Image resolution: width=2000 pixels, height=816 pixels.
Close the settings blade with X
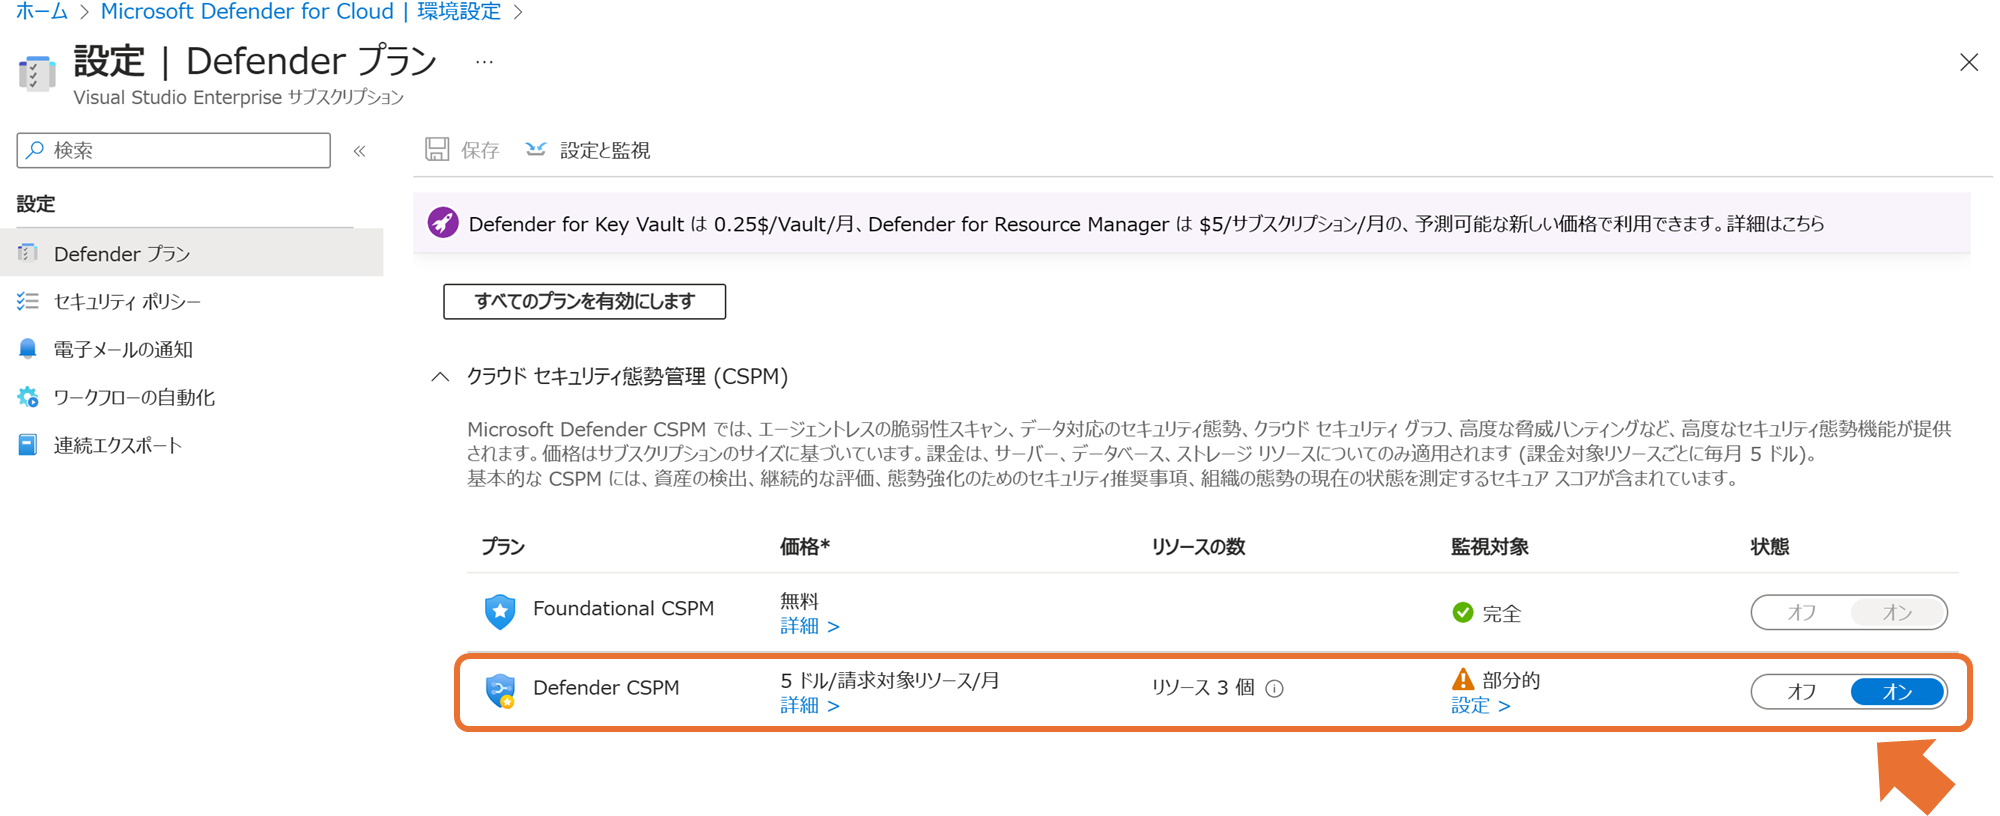1969,62
